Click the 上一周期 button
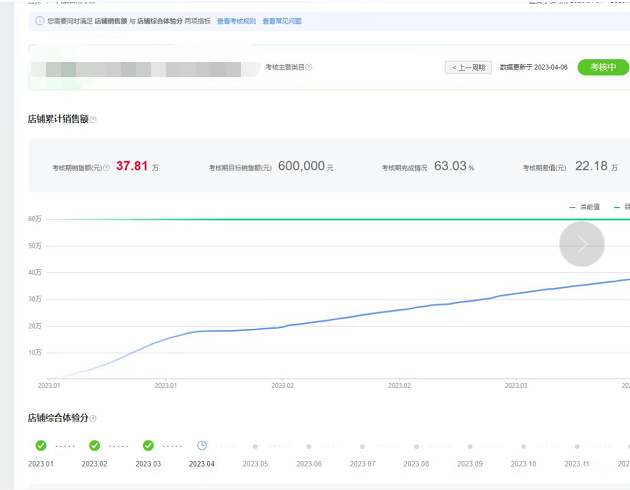Screen dimensions: 630x490 468,67
